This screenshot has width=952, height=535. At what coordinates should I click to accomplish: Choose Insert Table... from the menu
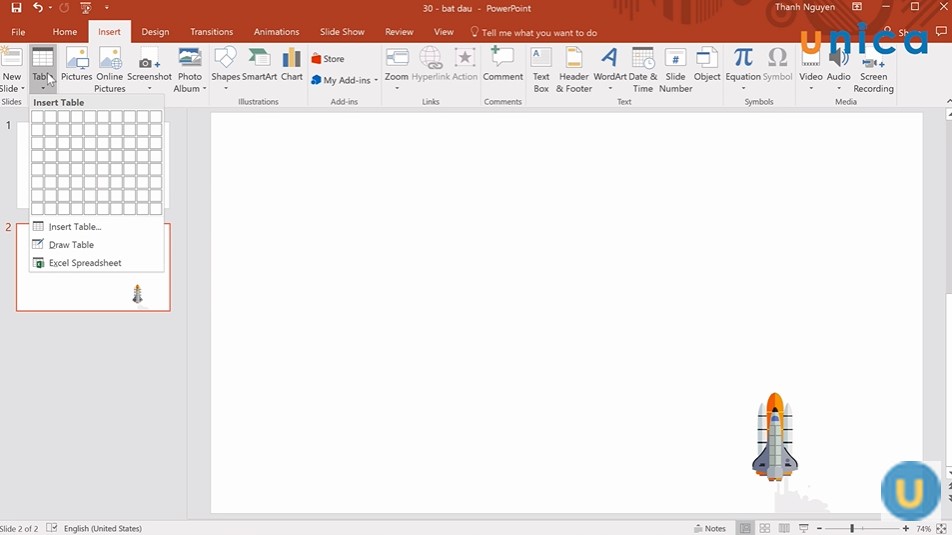(97, 227)
